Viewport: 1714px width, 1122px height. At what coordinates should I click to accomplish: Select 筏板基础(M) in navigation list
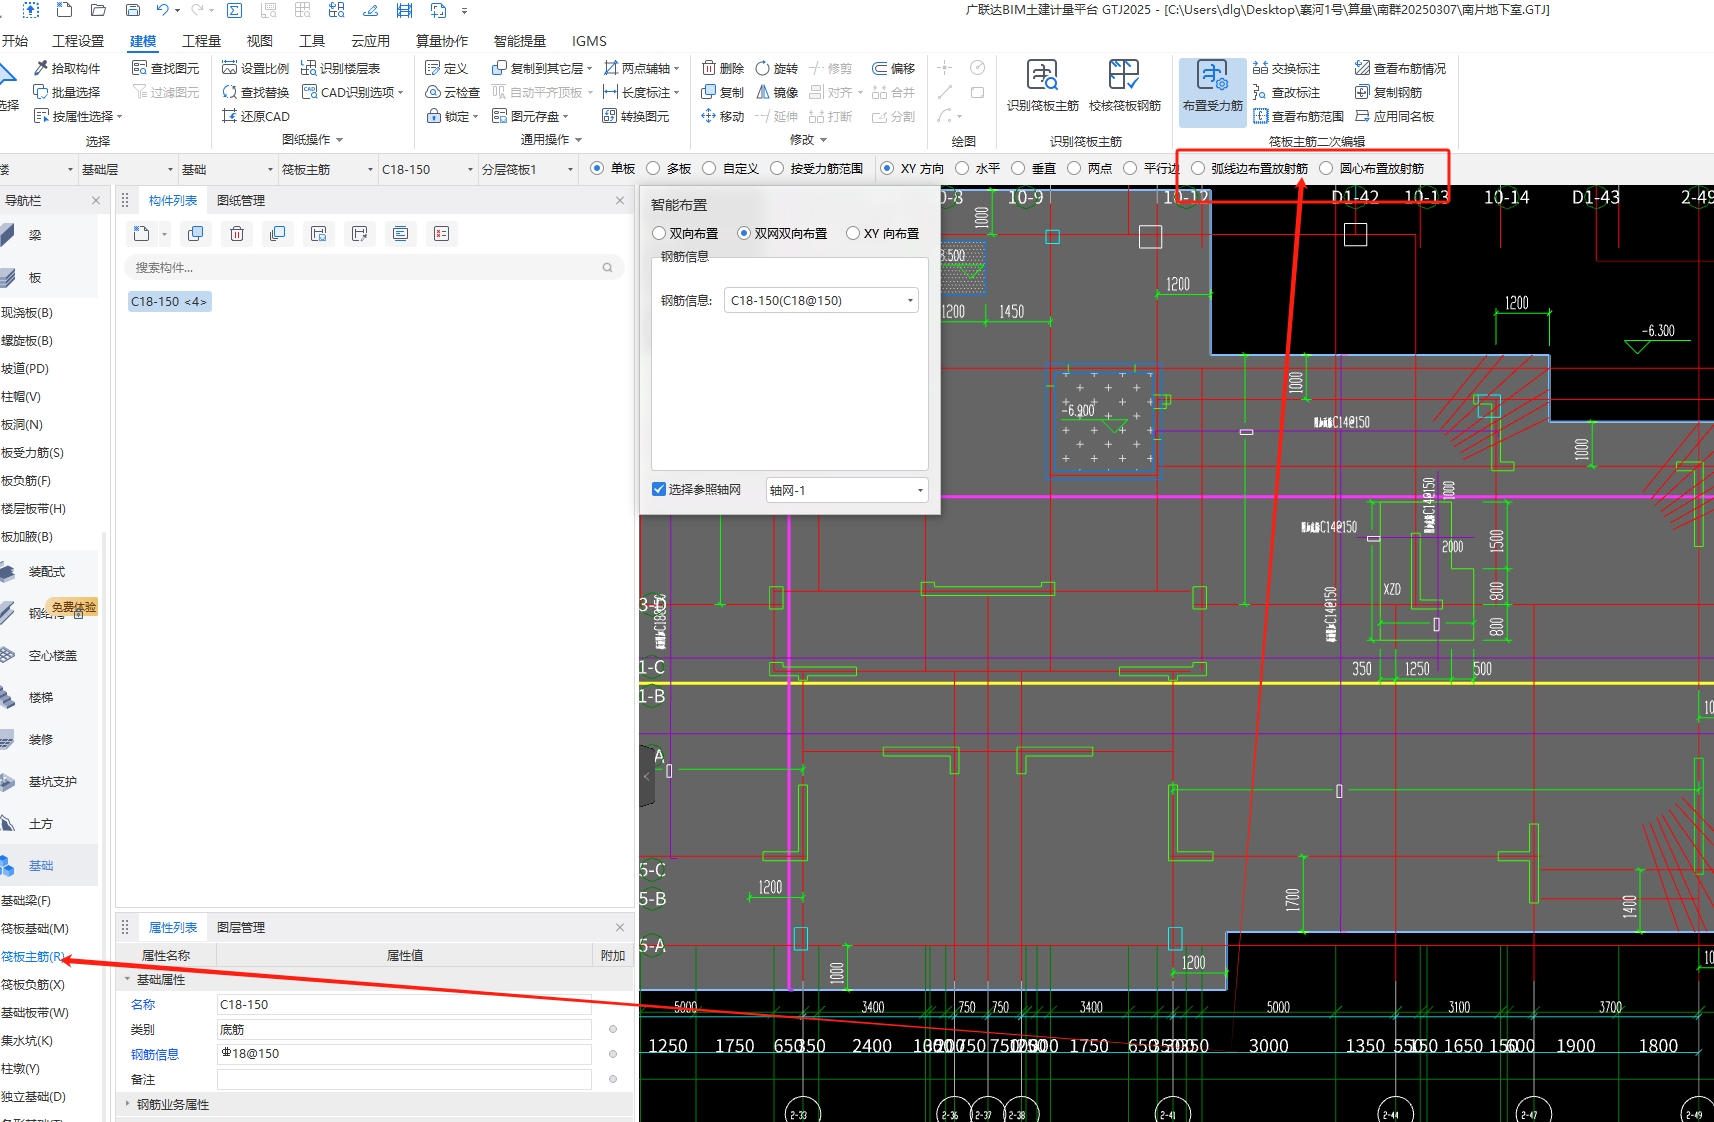(35, 928)
